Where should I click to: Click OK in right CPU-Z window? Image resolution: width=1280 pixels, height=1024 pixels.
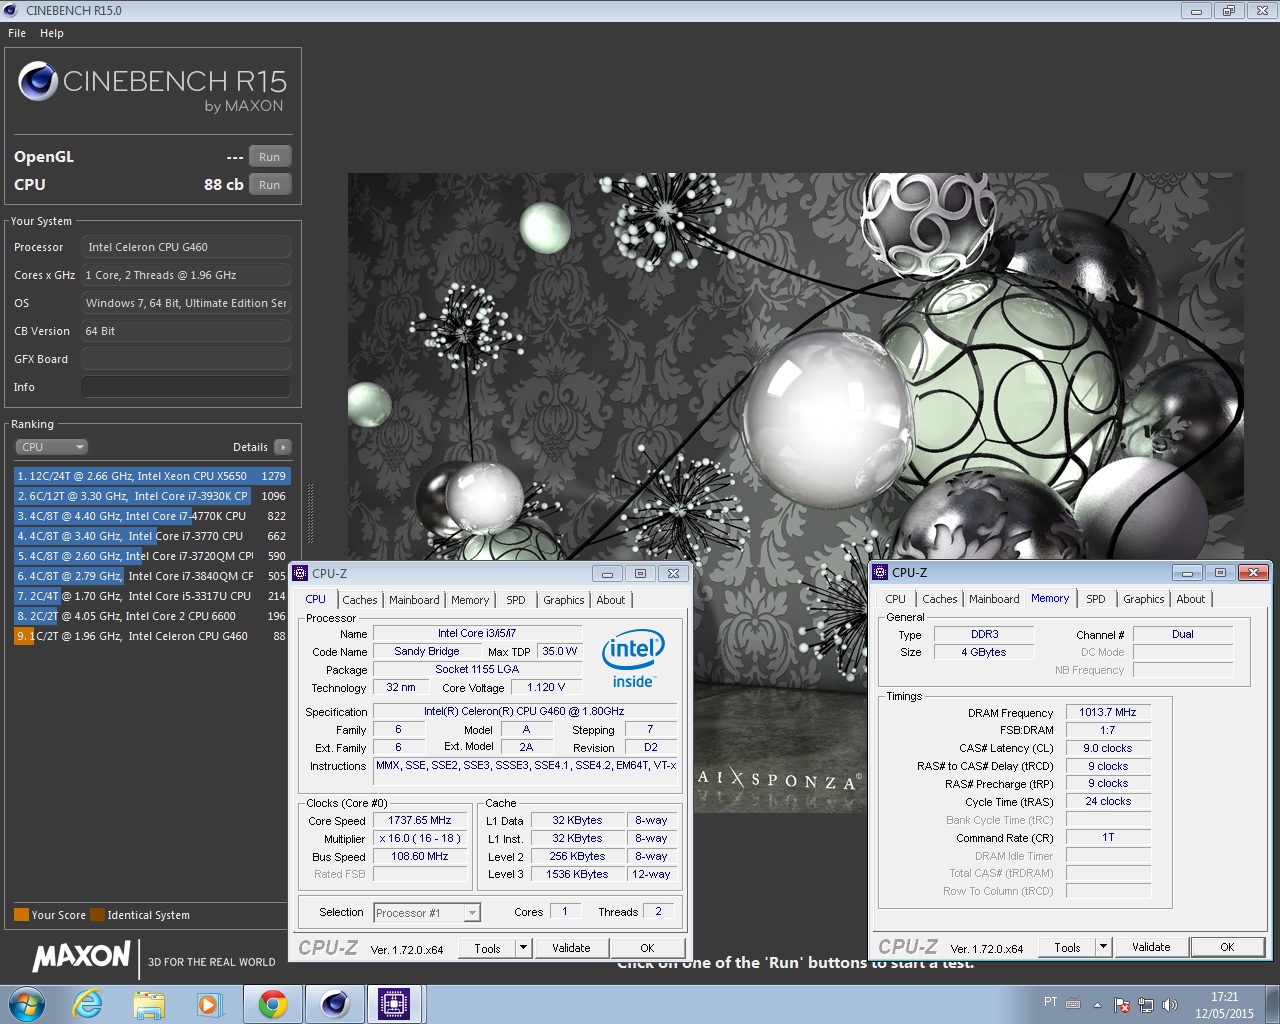(x=1227, y=947)
